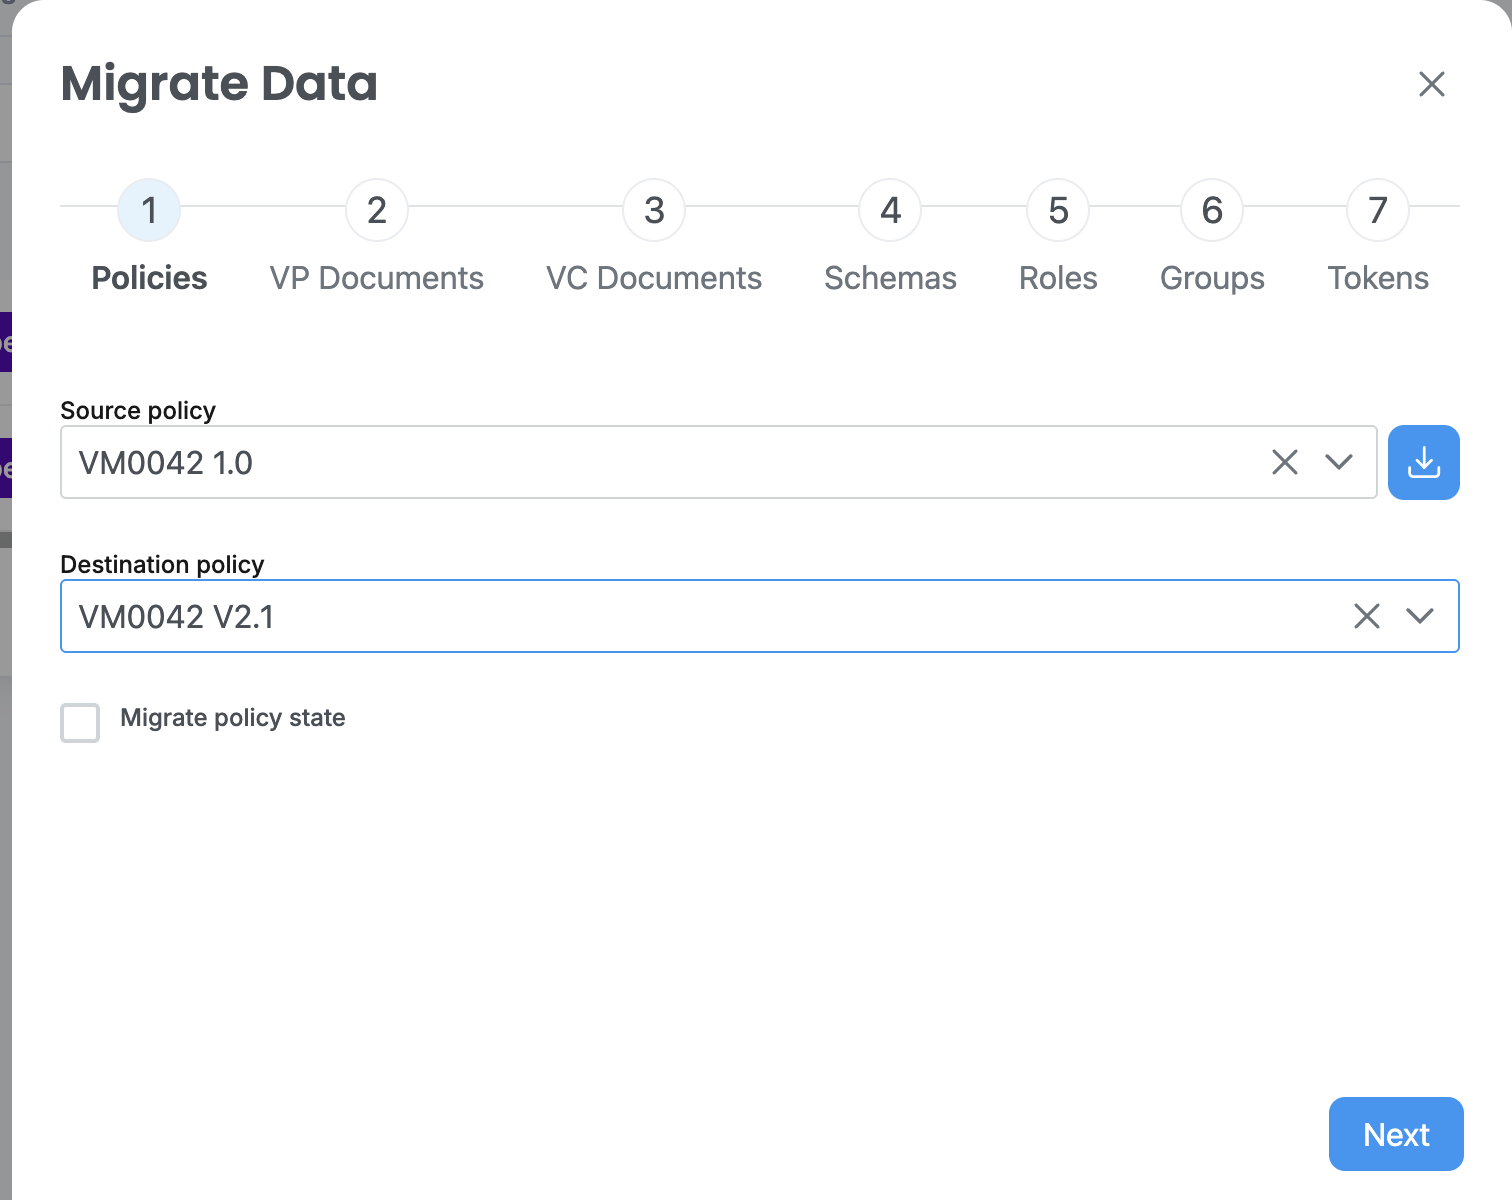The image size is (1512, 1200).
Task: Open the Source policy field showing VM0042 1.0
Action: [x=650, y=462]
